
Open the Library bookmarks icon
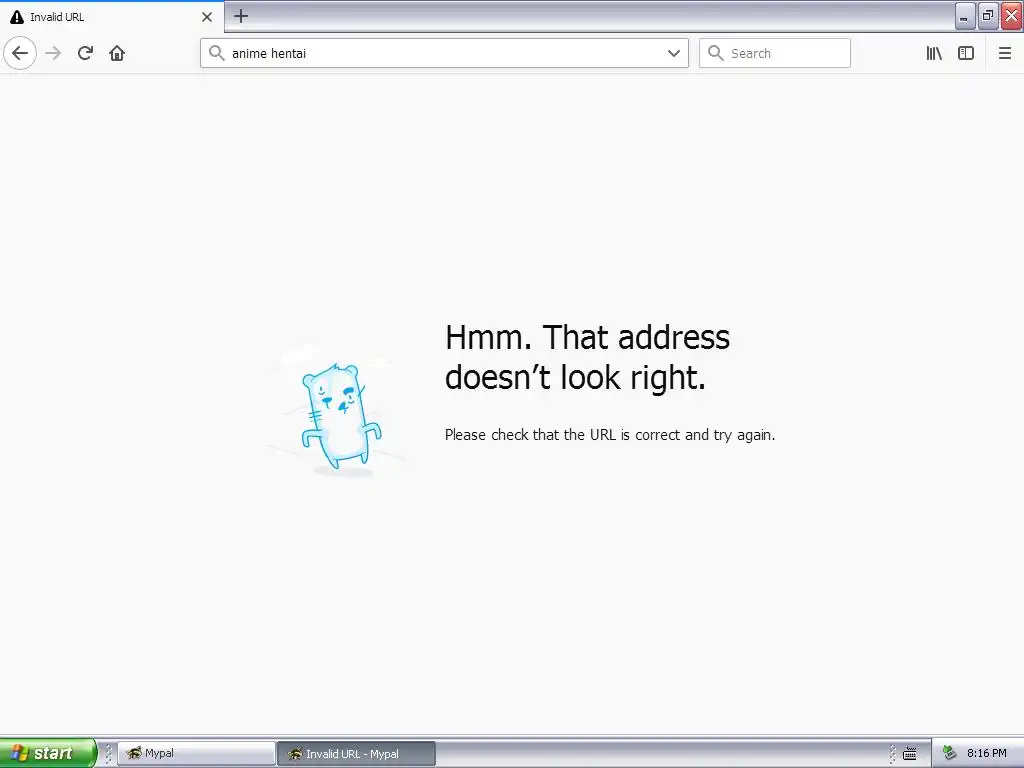tap(934, 53)
